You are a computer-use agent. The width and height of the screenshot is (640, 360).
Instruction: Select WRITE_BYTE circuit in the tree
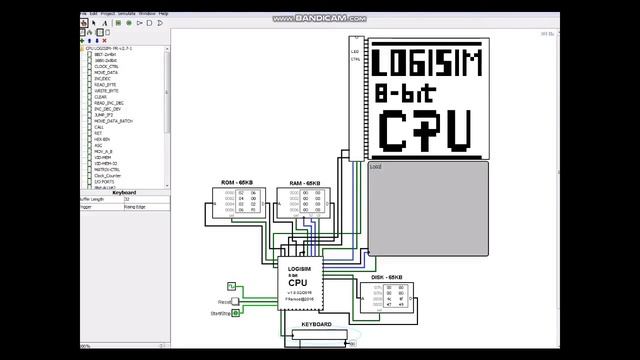coord(106,91)
